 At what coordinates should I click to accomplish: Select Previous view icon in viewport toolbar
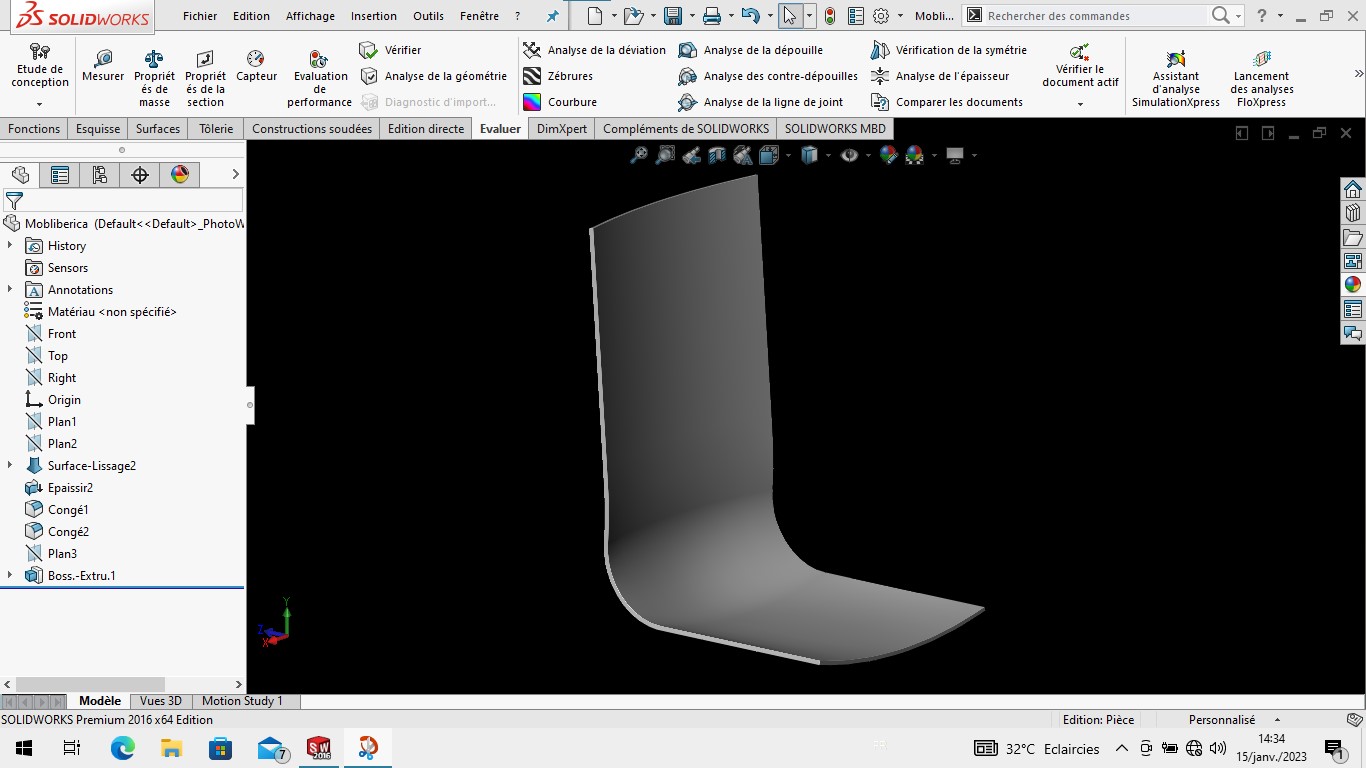pyautogui.click(x=691, y=155)
